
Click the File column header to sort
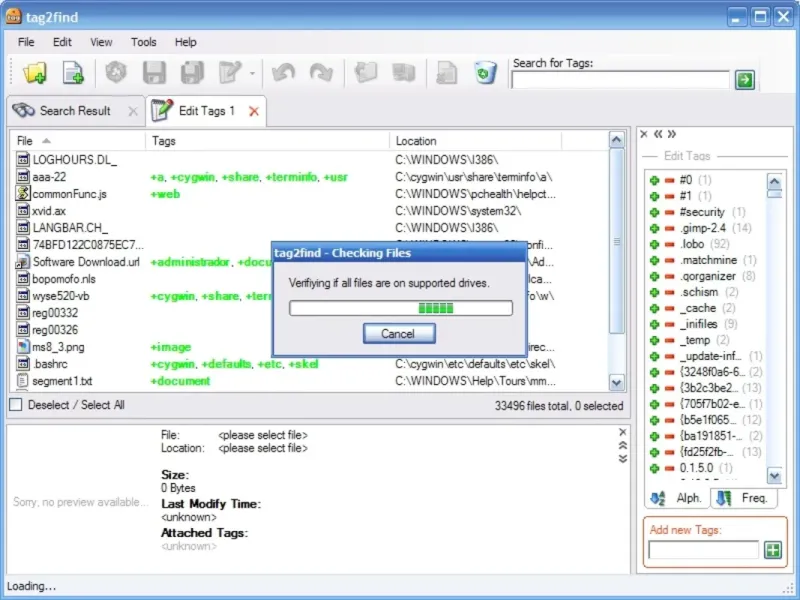tap(78, 141)
